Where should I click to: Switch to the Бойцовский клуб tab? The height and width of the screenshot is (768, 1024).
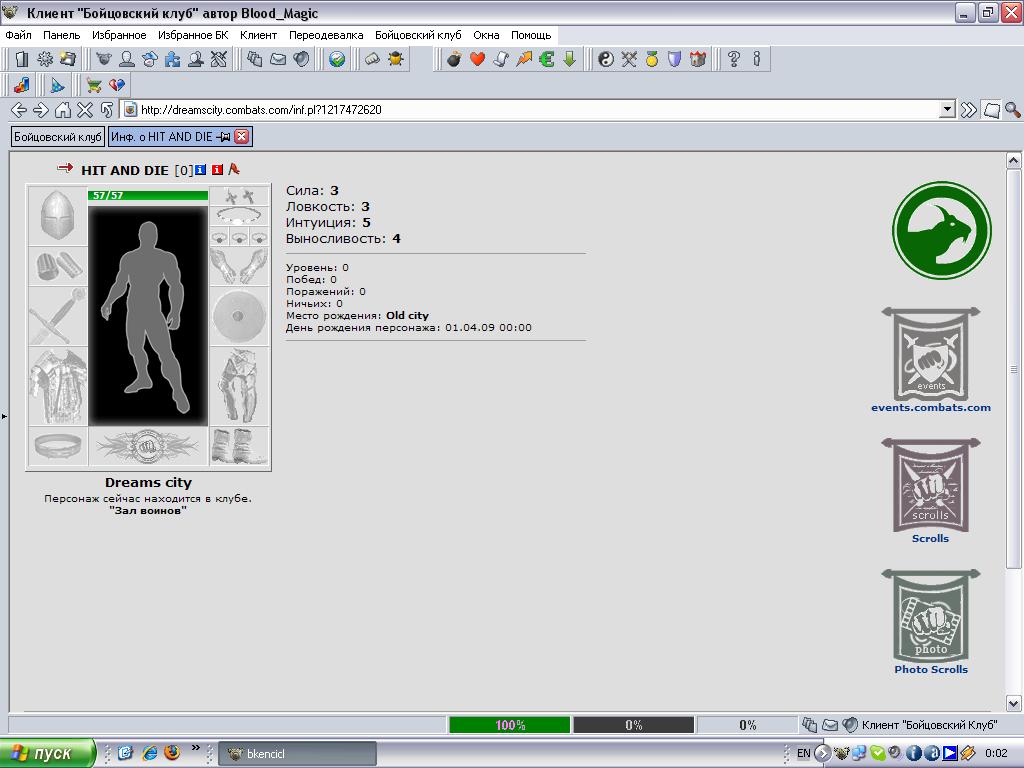[57, 136]
